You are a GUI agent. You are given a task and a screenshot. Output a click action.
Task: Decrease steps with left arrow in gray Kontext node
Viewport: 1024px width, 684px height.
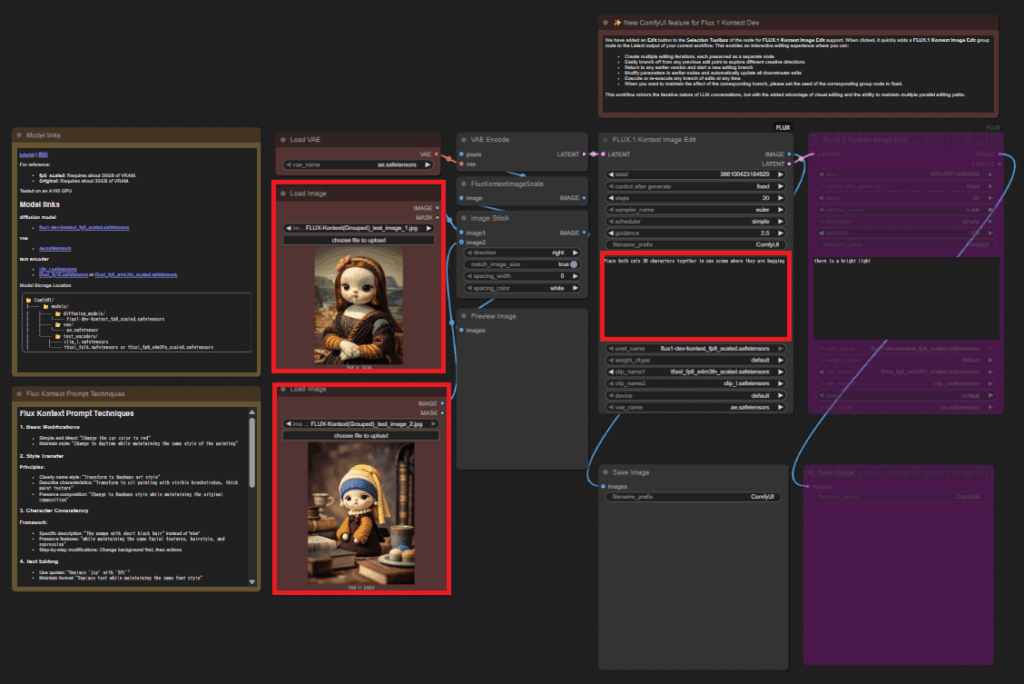coord(611,198)
